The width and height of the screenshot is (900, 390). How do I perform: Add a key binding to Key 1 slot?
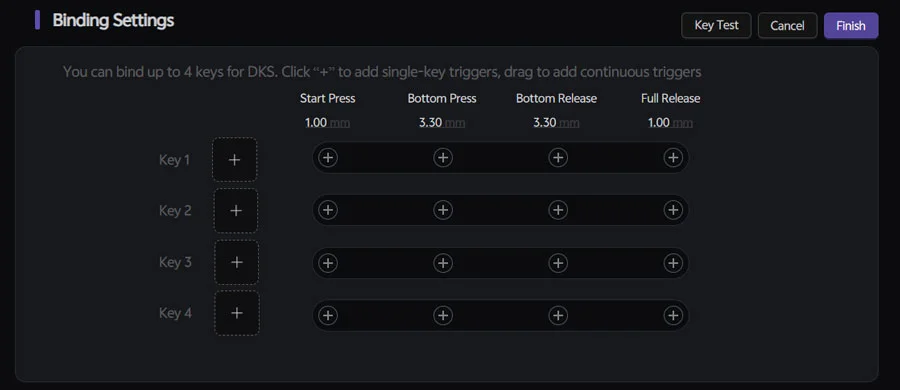tap(234, 160)
